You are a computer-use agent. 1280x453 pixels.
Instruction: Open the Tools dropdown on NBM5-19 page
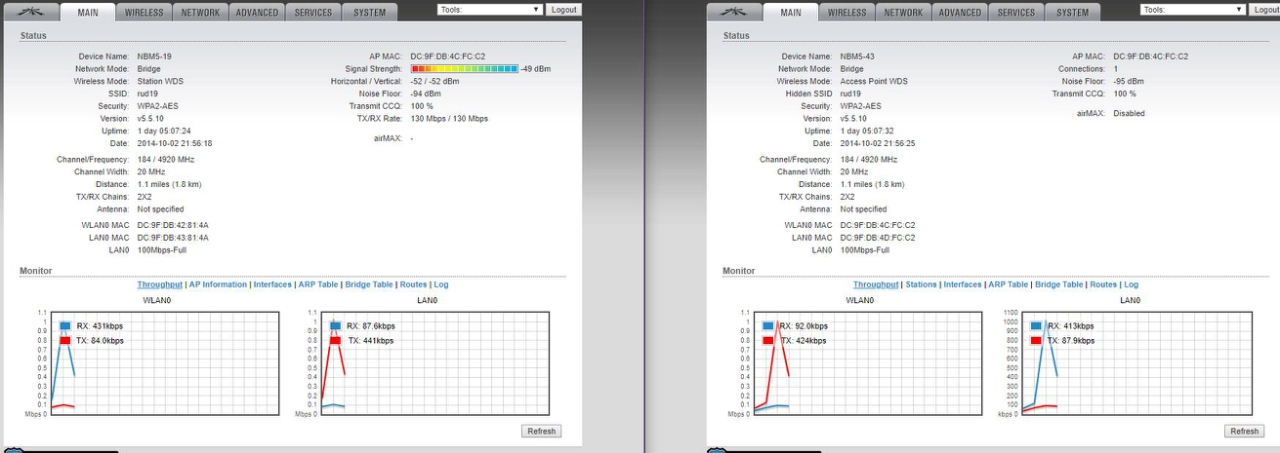click(x=491, y=9)
